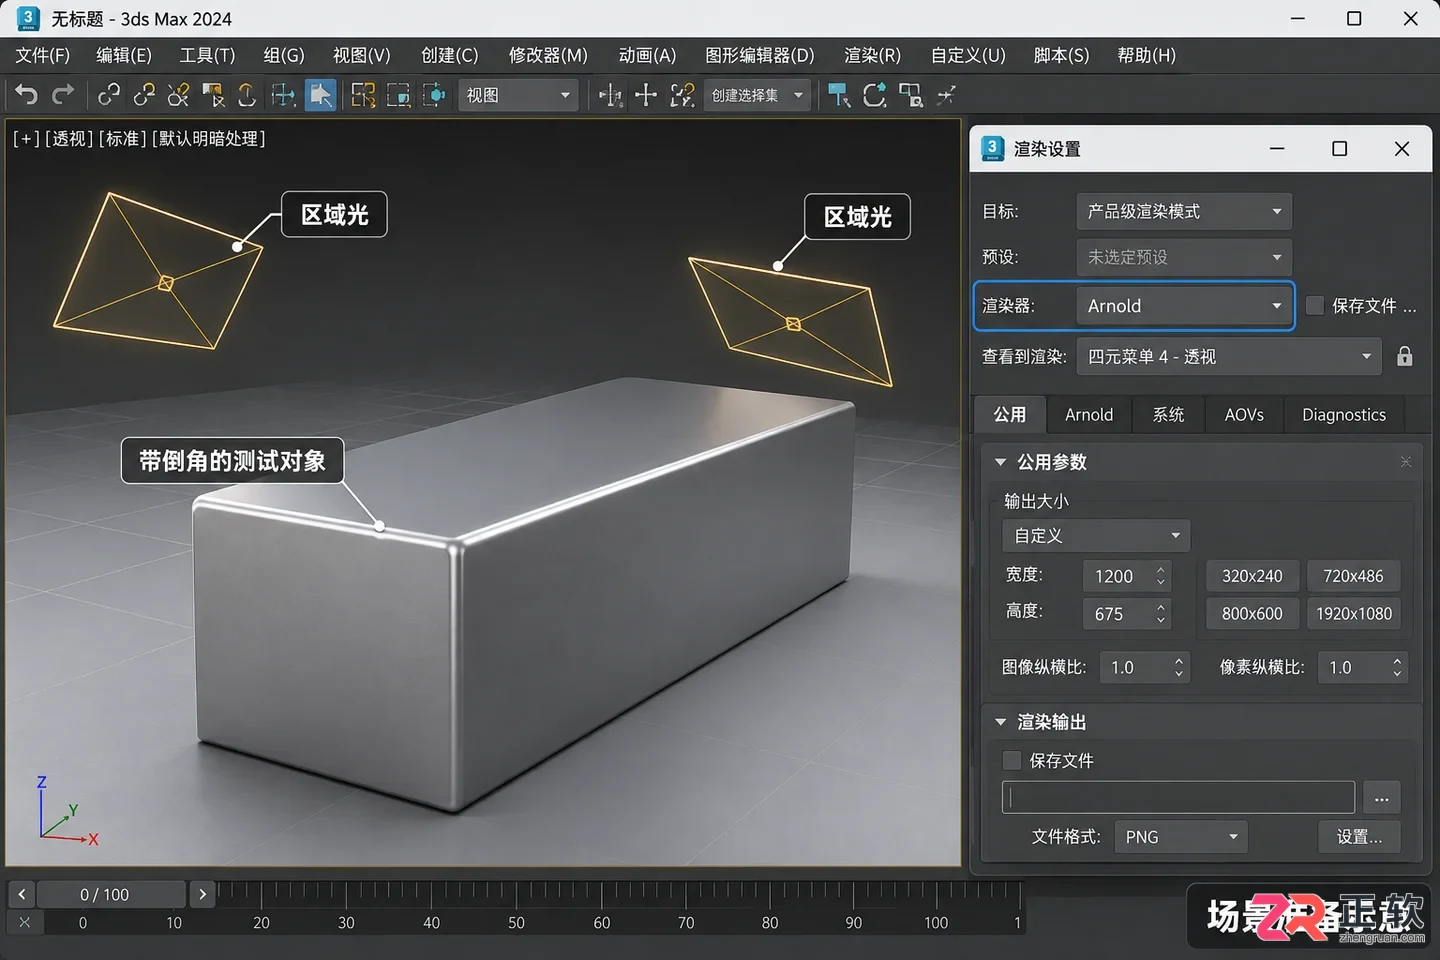Choose the 720x486 preset button
Screen dimensions: 1440x960
pyautogui.click(x=1353, y=576)
